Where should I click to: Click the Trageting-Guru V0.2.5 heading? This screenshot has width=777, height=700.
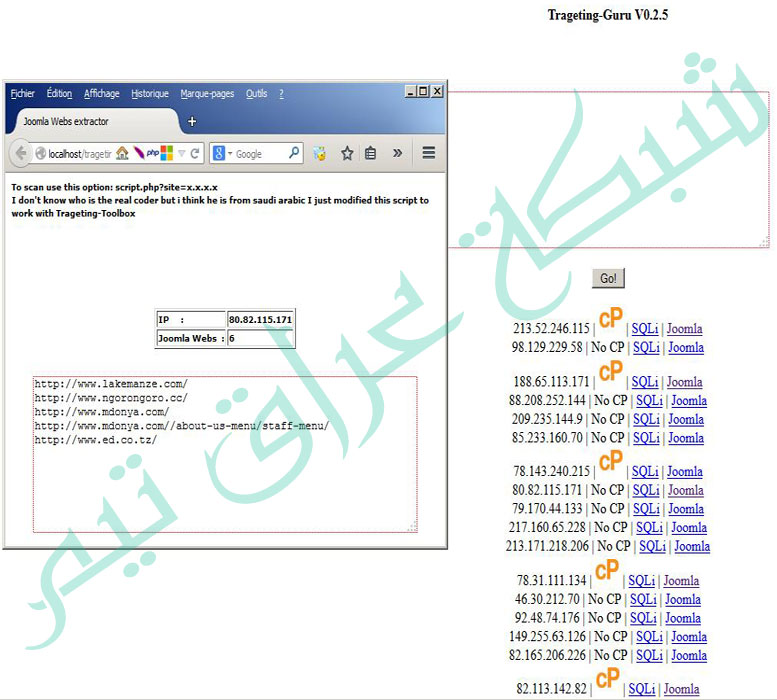(608, 15)
